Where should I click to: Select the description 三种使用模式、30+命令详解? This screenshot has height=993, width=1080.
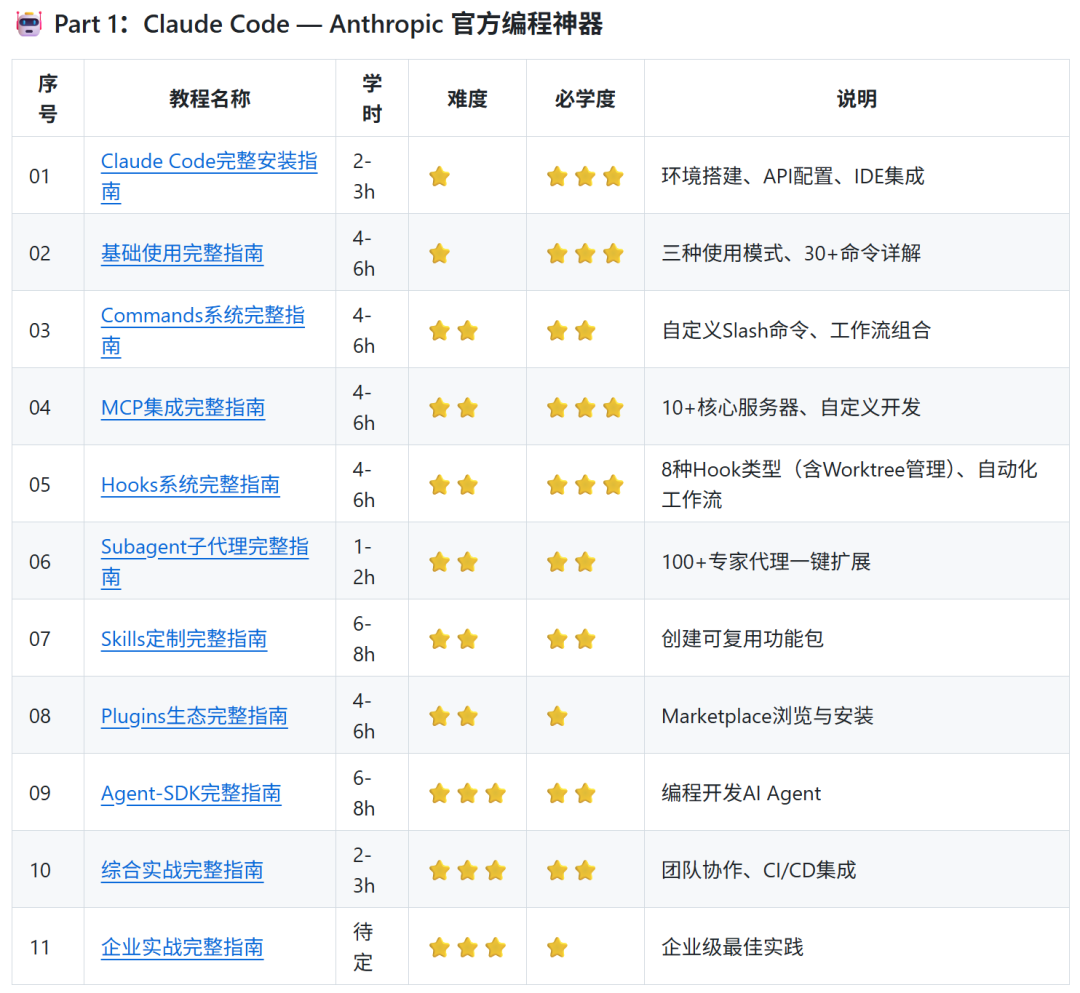791,253
